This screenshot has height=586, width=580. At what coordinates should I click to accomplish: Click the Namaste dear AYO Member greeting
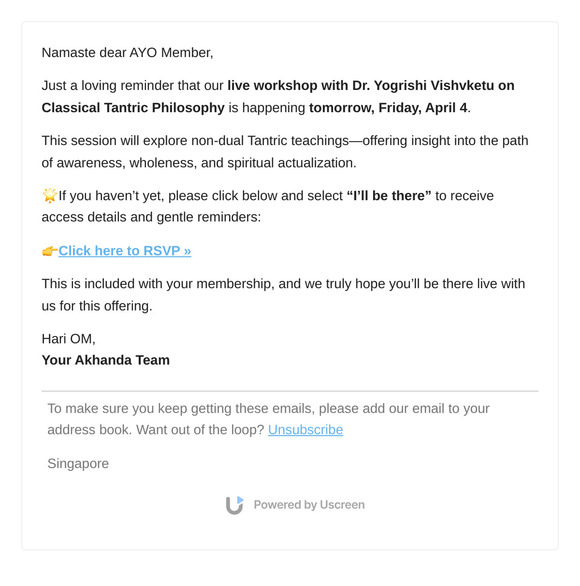click(x=127, y=53)
